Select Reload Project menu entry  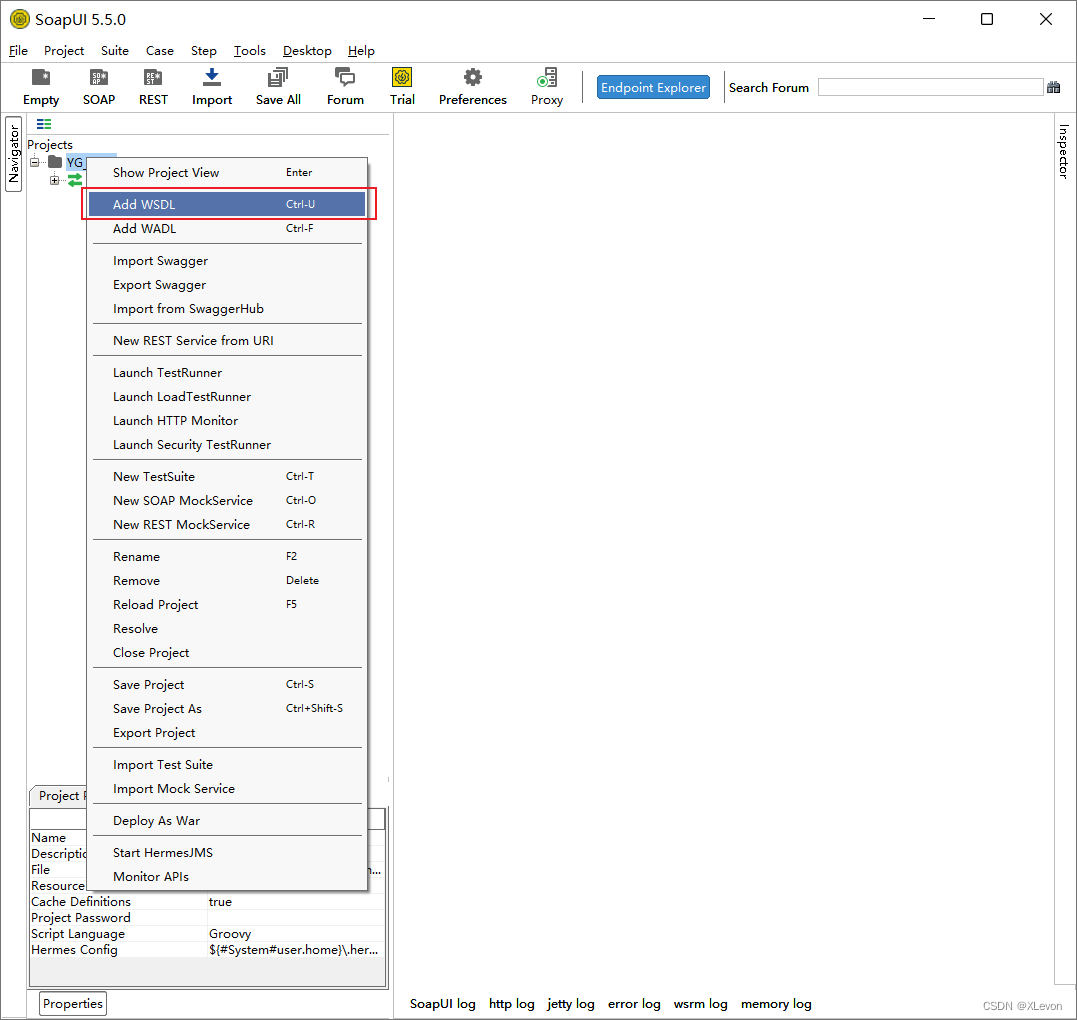tap(227, 604)
